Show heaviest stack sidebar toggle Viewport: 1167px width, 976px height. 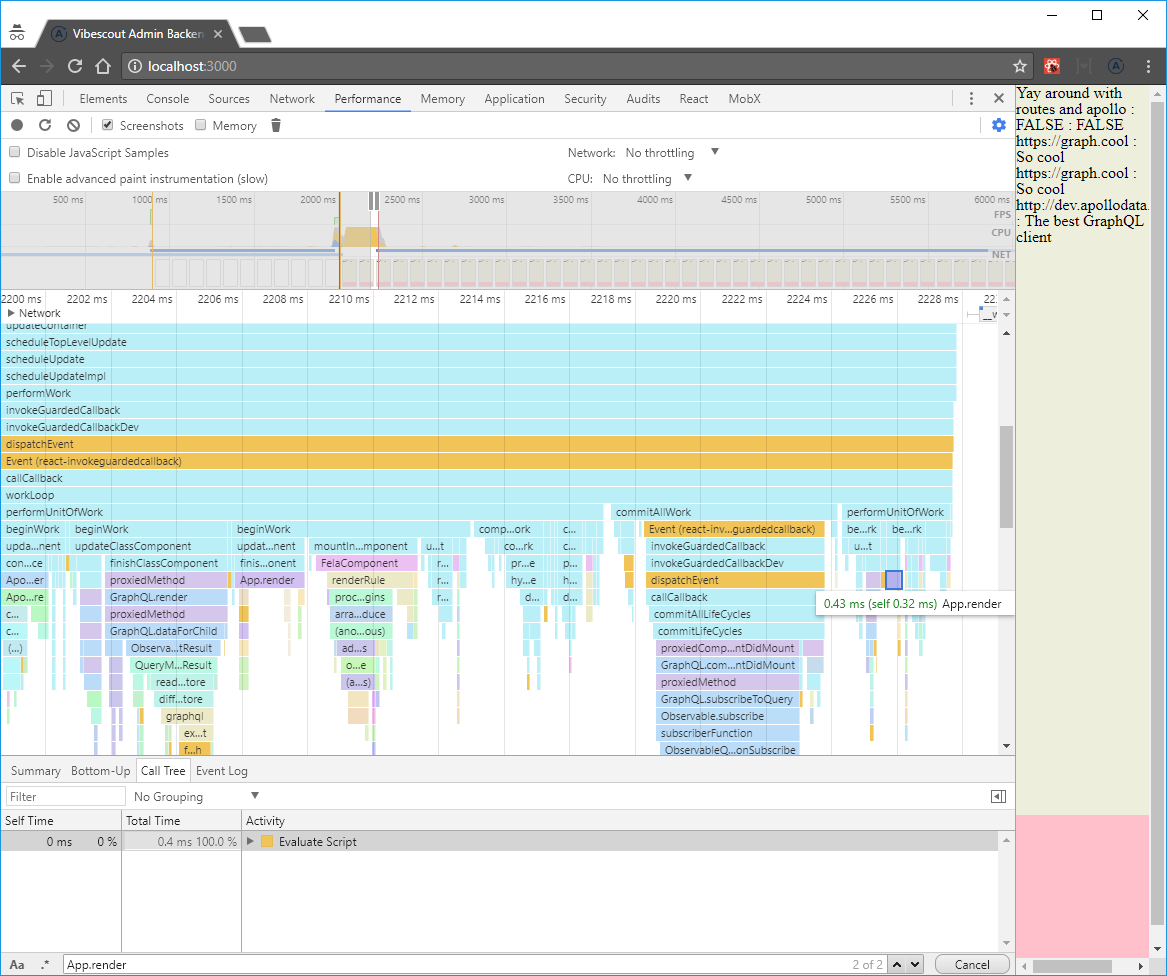pos(999,797)
